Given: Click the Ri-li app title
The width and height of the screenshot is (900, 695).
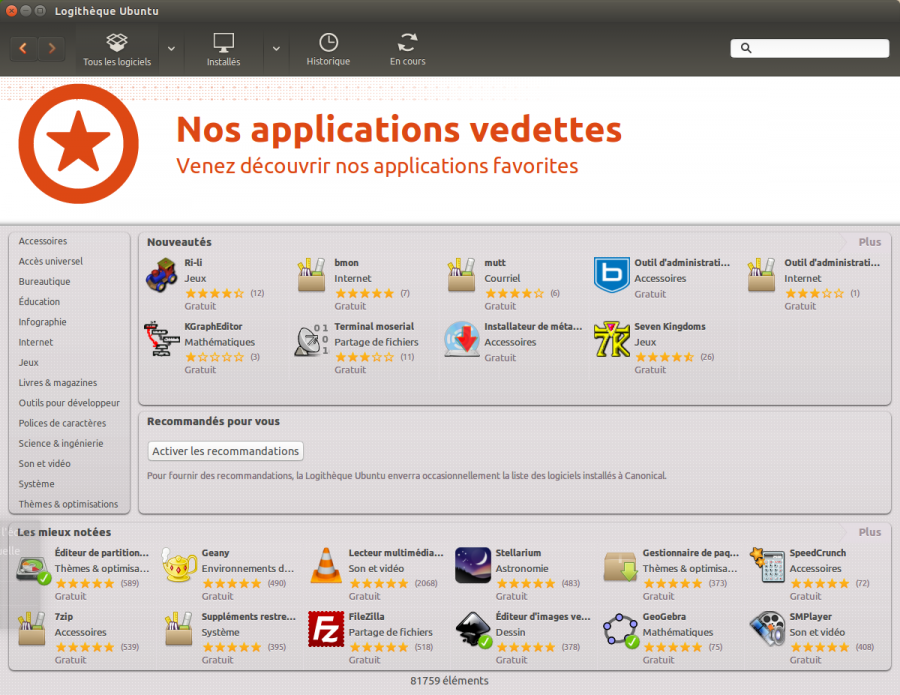Looking at the screenshot, I should click(x=193, y=263).
